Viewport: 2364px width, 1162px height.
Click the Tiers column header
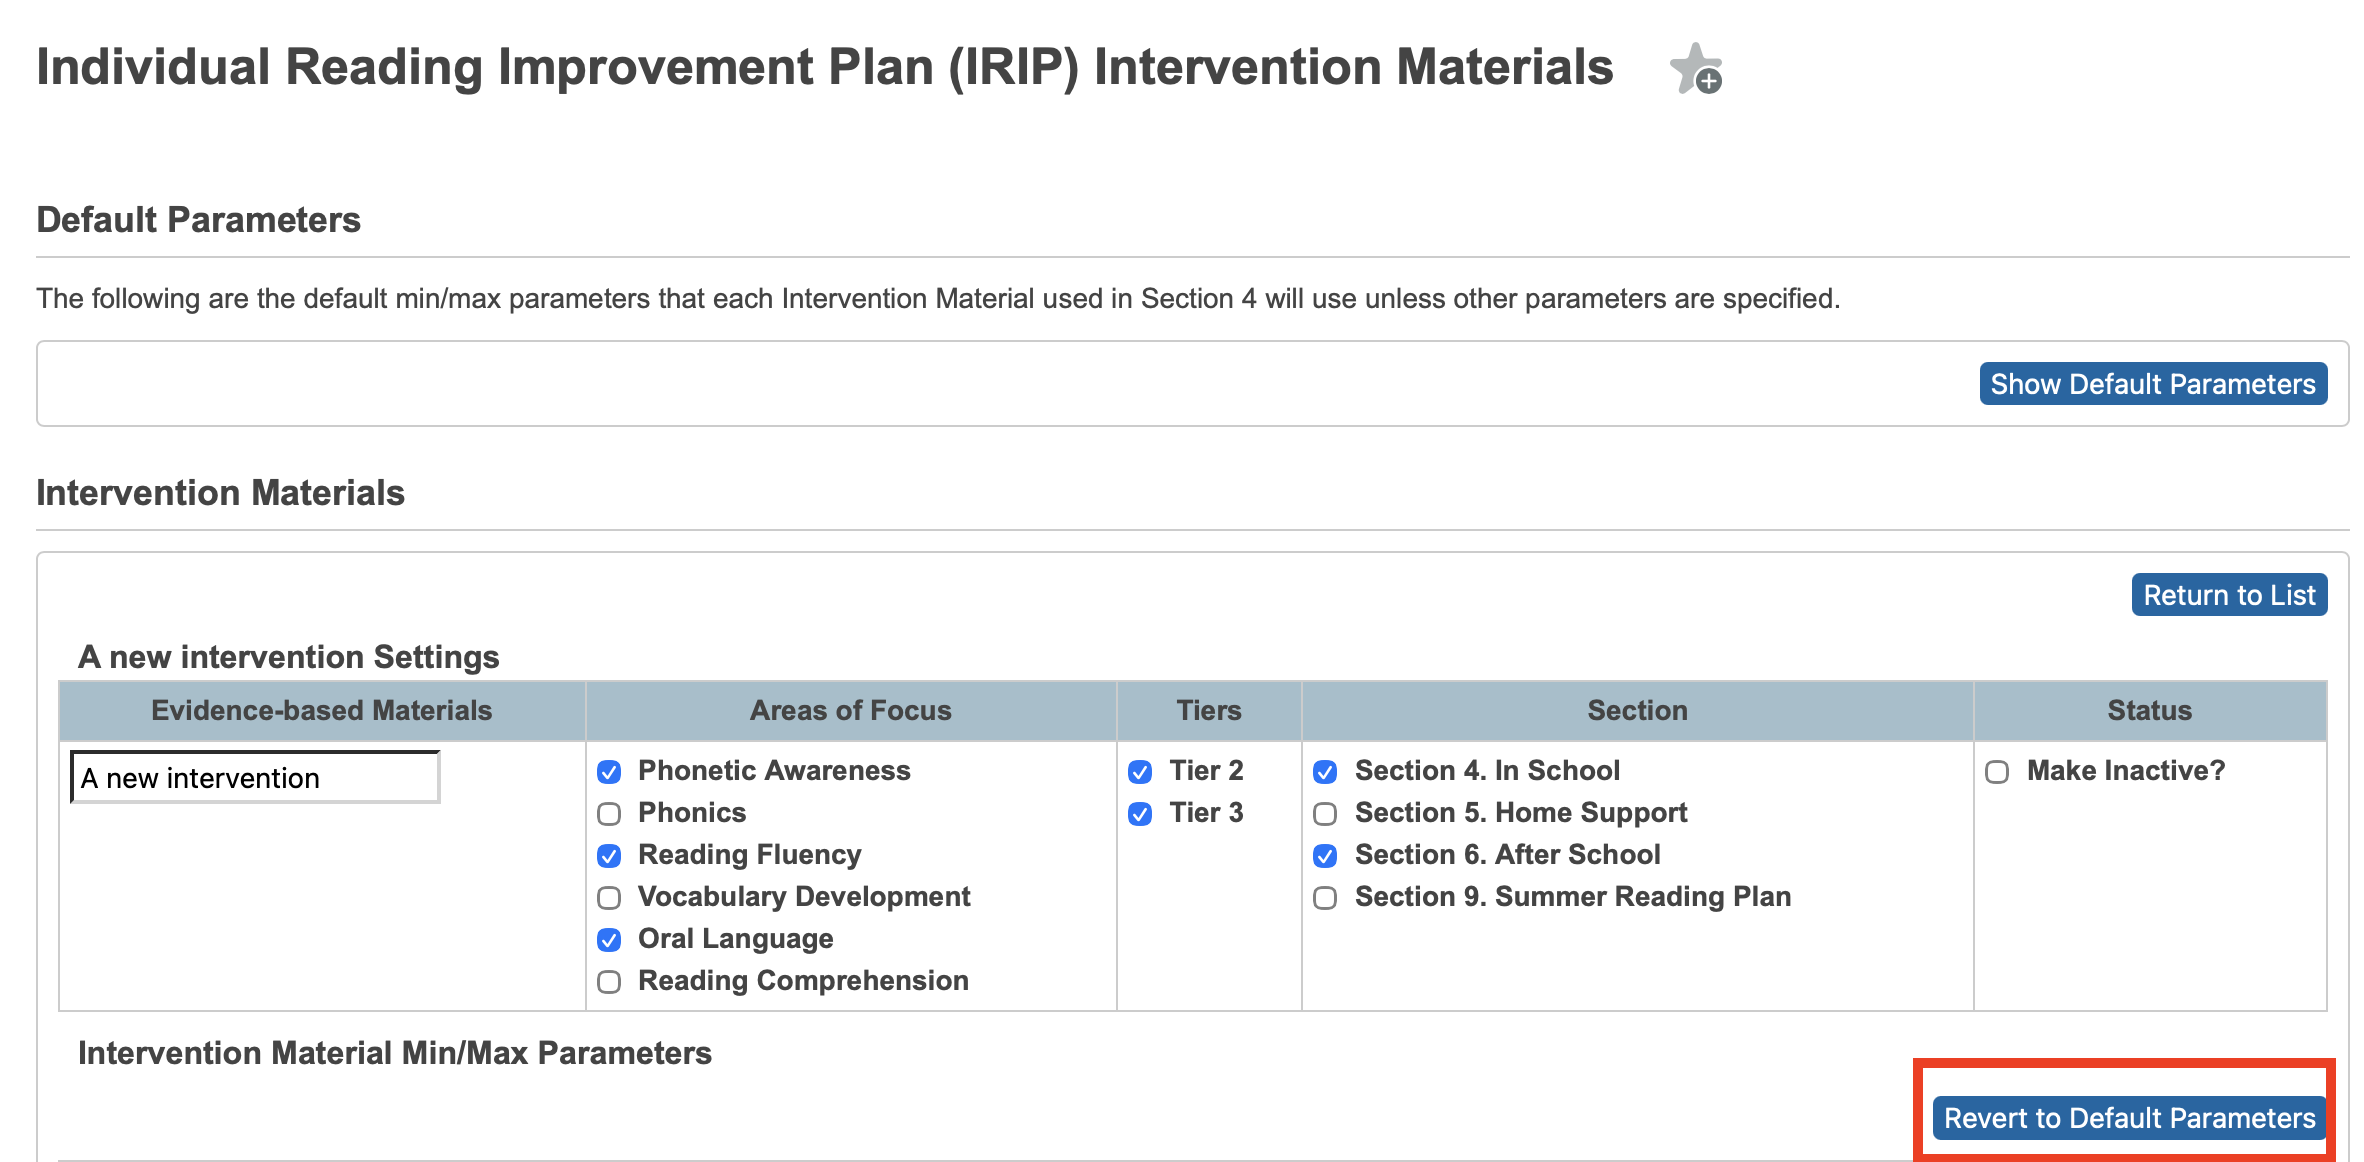1208,710
